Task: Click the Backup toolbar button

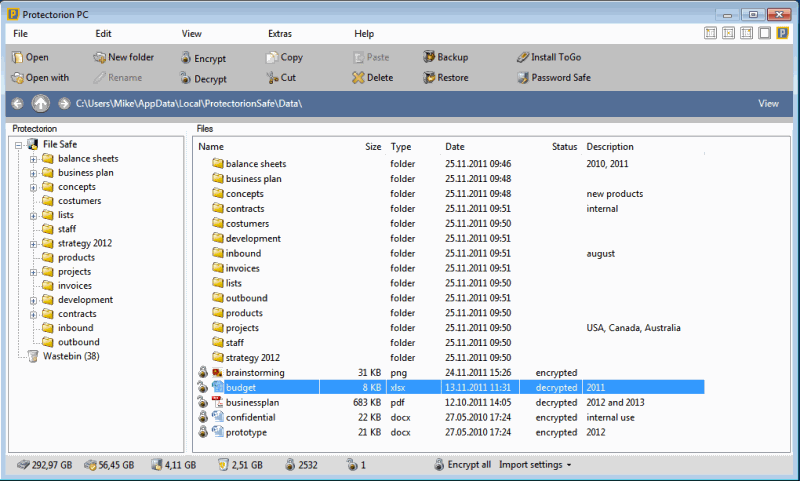Action: coord(445,57)
